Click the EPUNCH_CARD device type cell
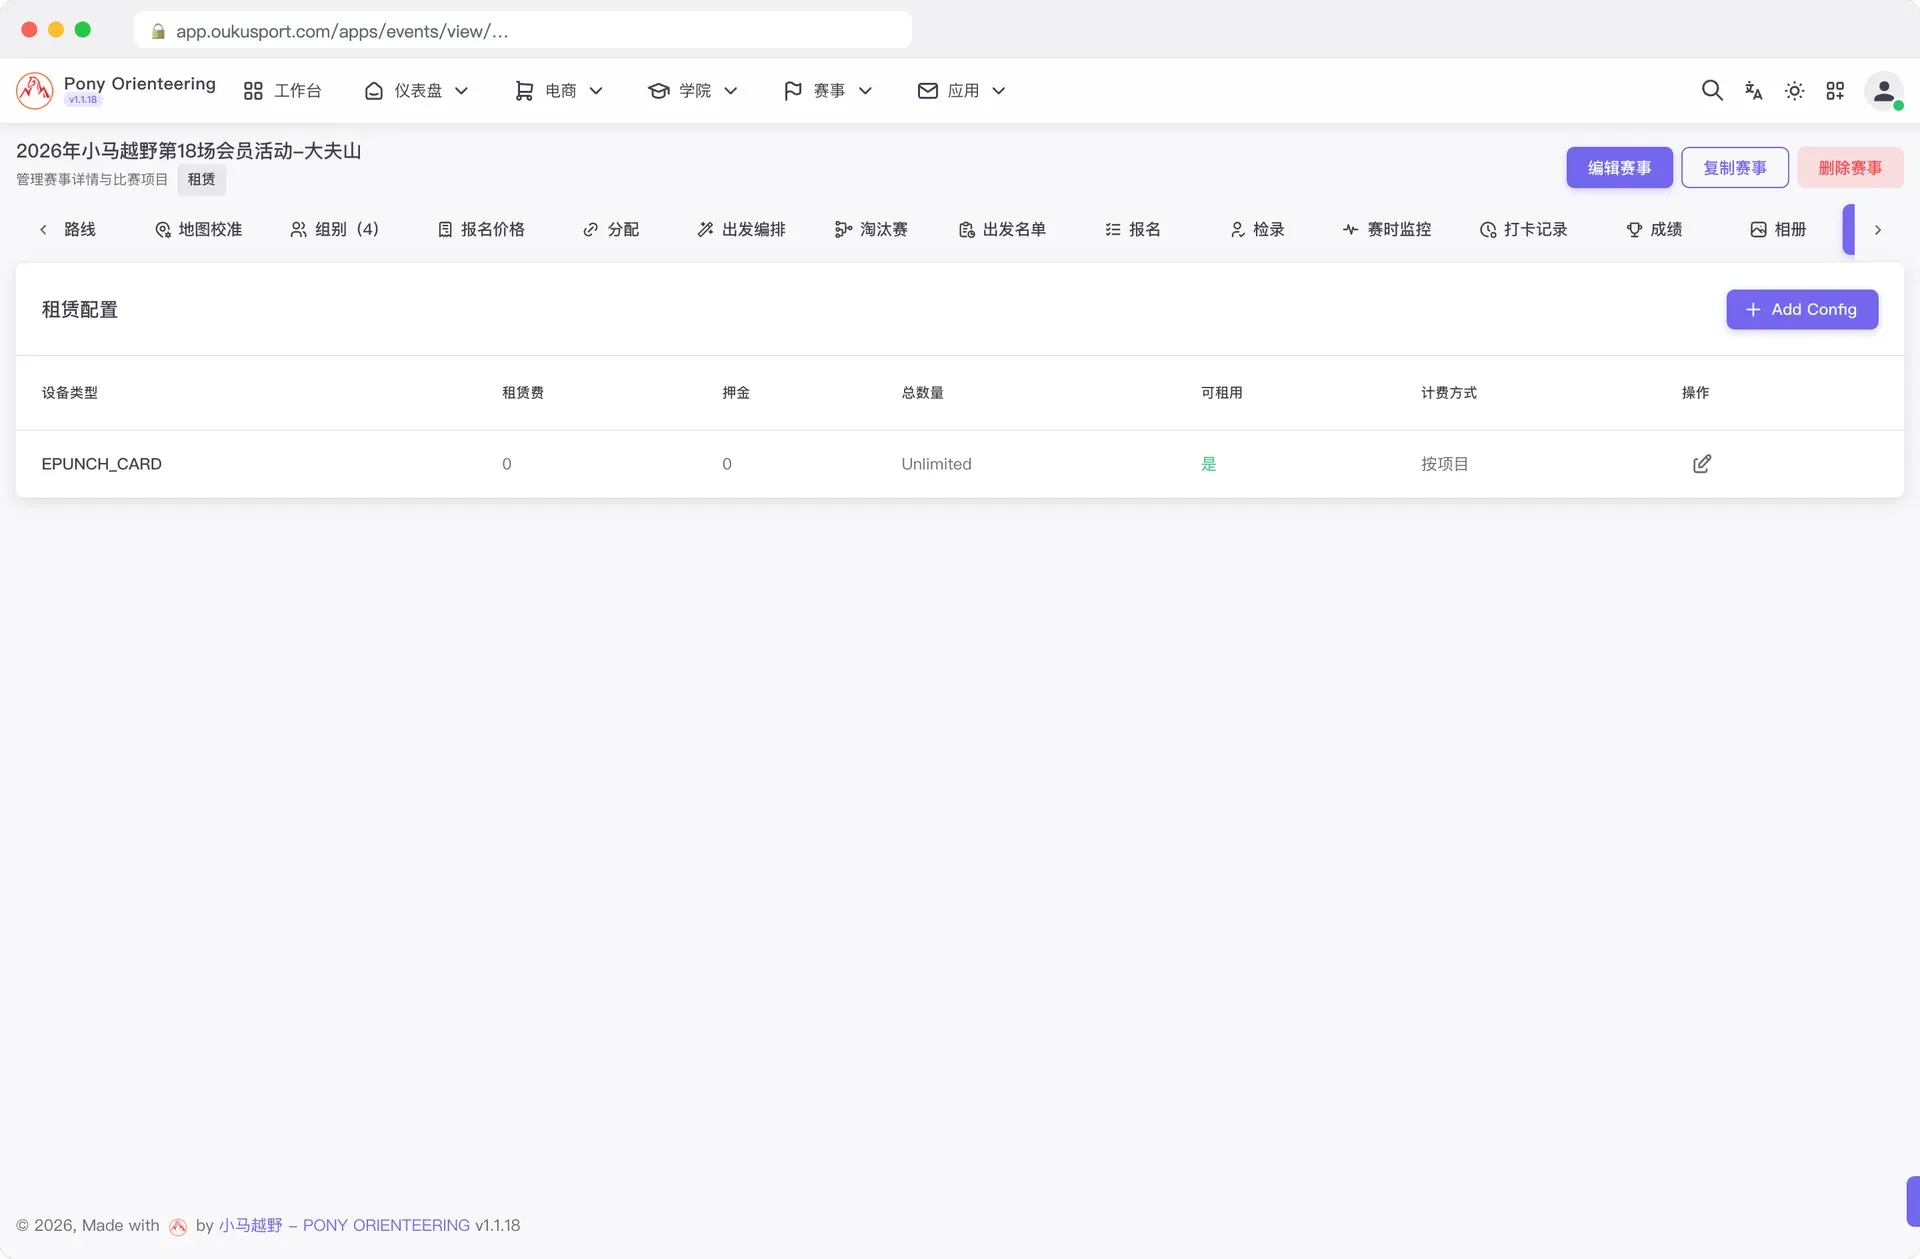This screenshot has width=1920, height=1259. [x=101, y=464]
